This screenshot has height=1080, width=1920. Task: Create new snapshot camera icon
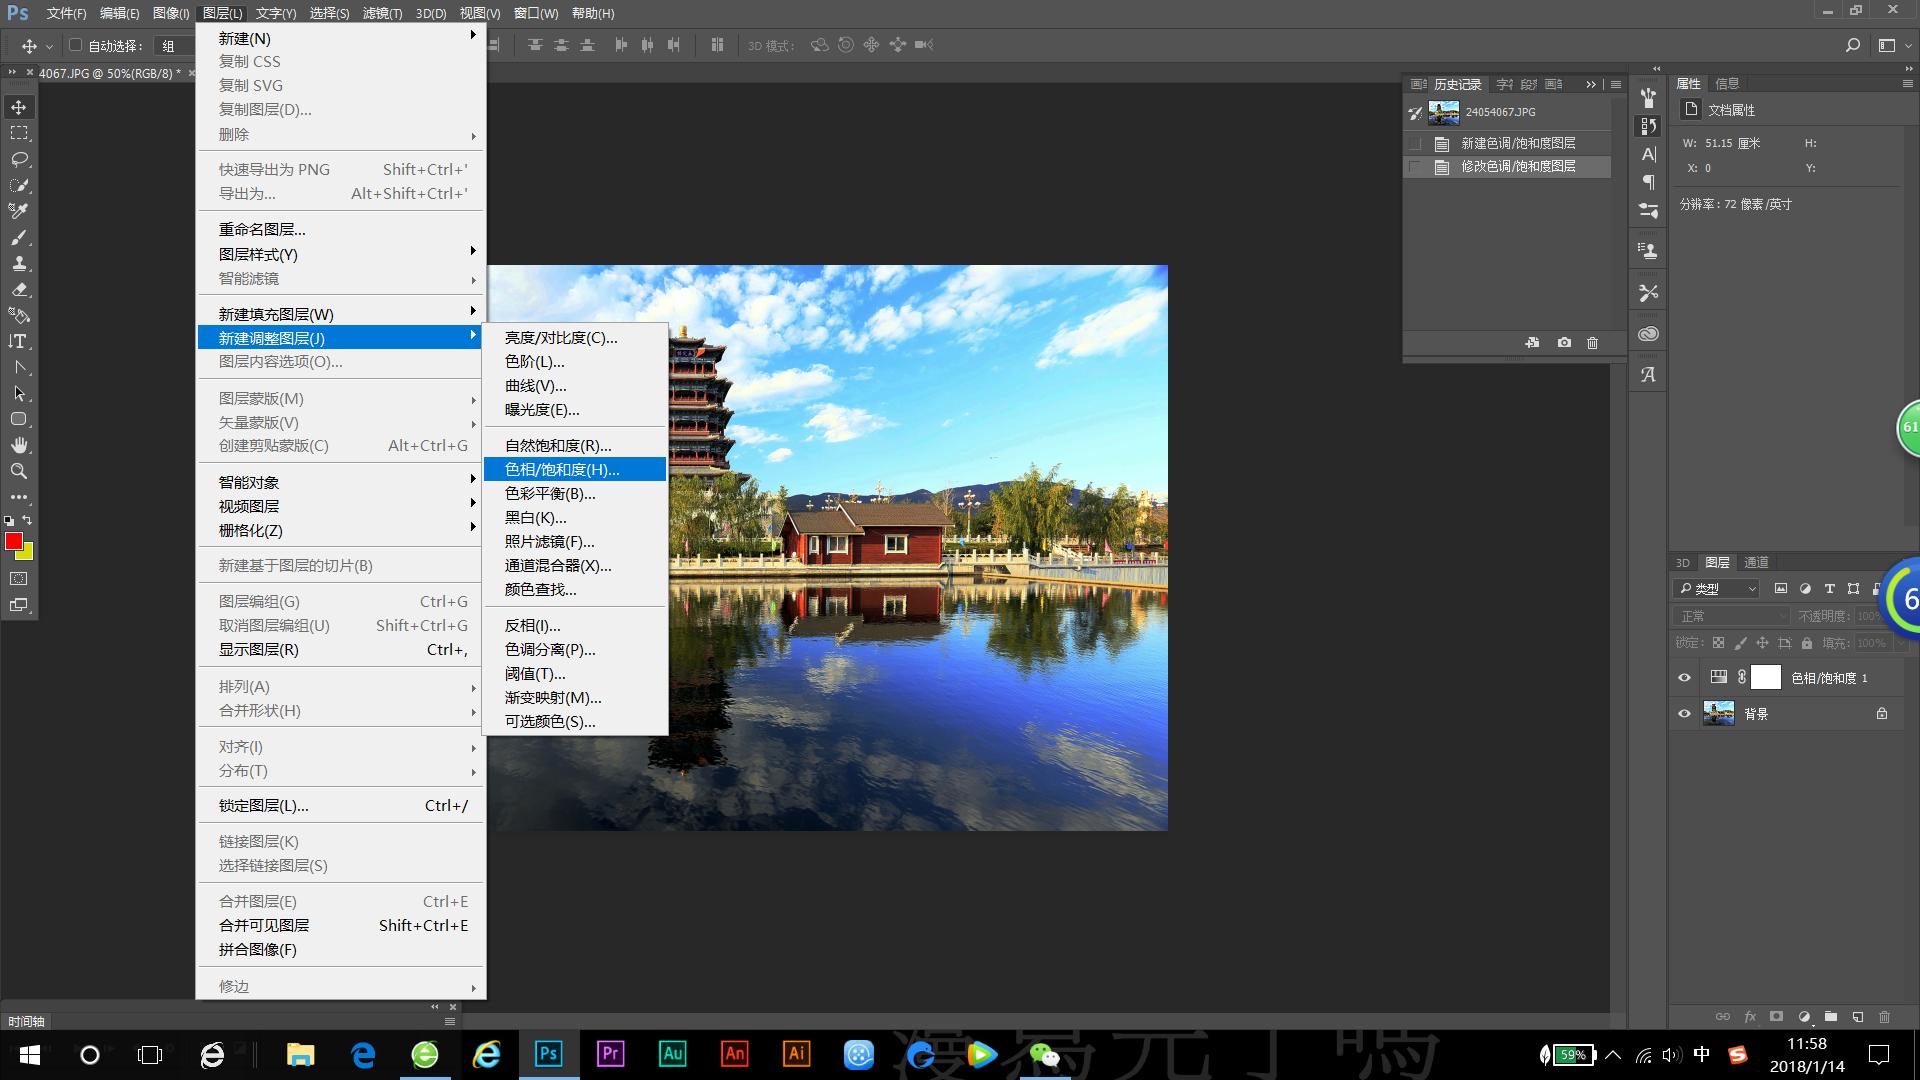pyautogui.click(x=1564, y=343)
